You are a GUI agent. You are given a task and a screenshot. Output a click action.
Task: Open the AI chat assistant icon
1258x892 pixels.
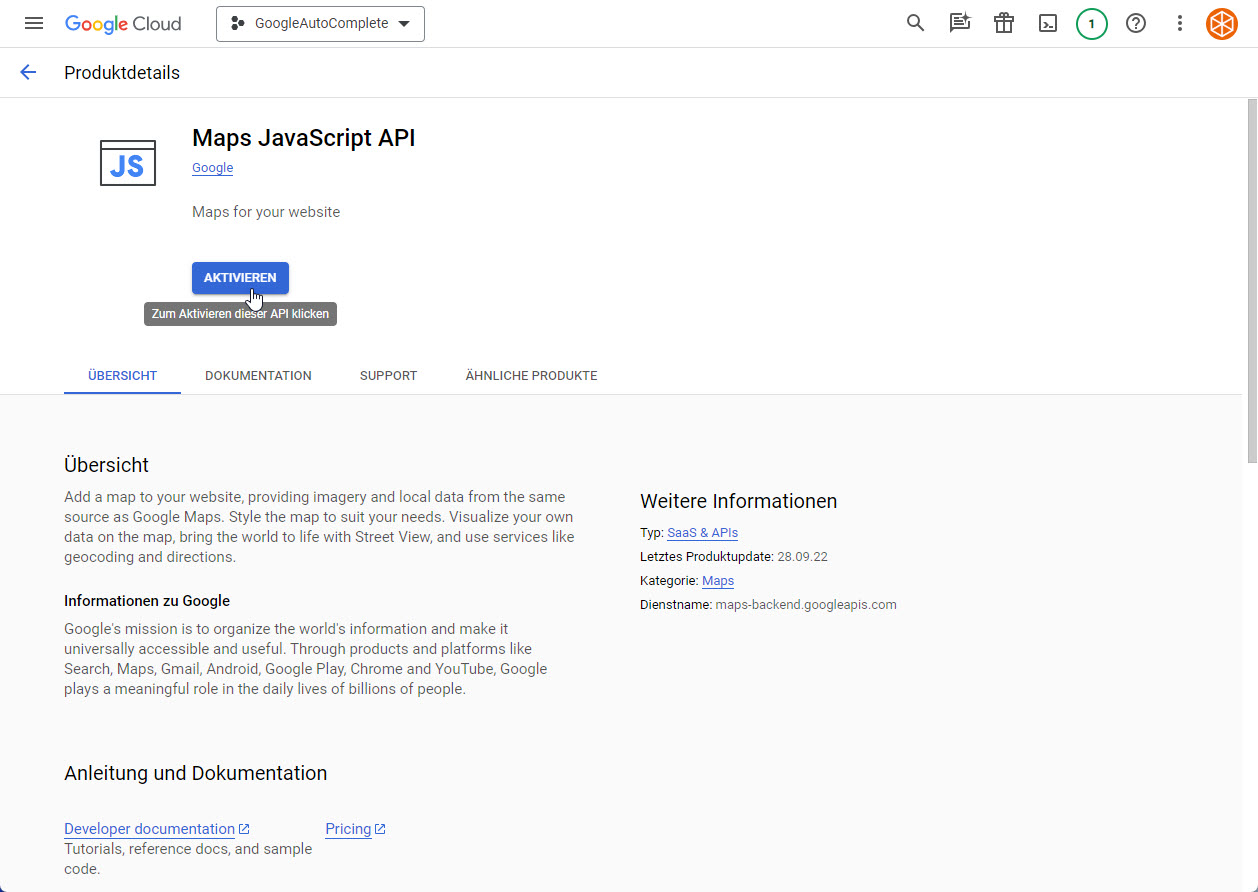coord(960,23)
